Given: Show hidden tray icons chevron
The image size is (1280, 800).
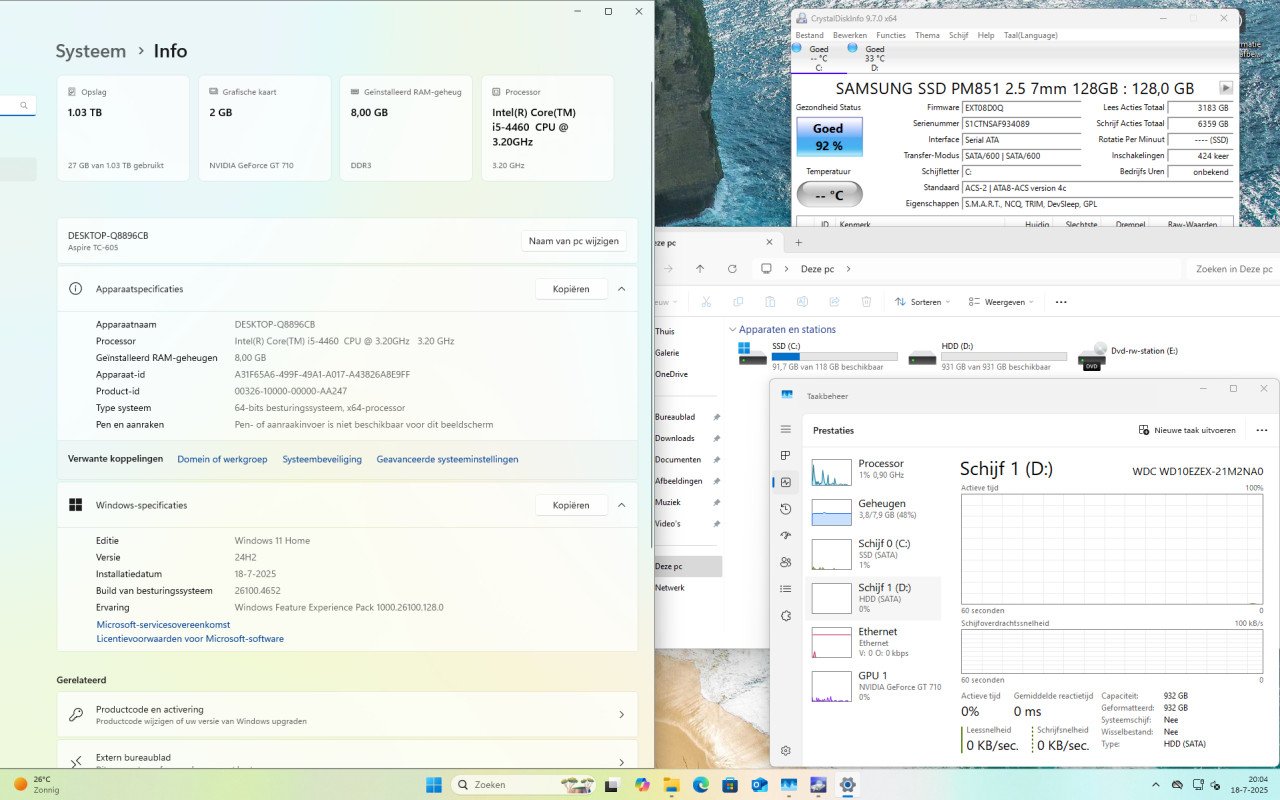Looking at the screenshot, I should (x=1156, y=785).
